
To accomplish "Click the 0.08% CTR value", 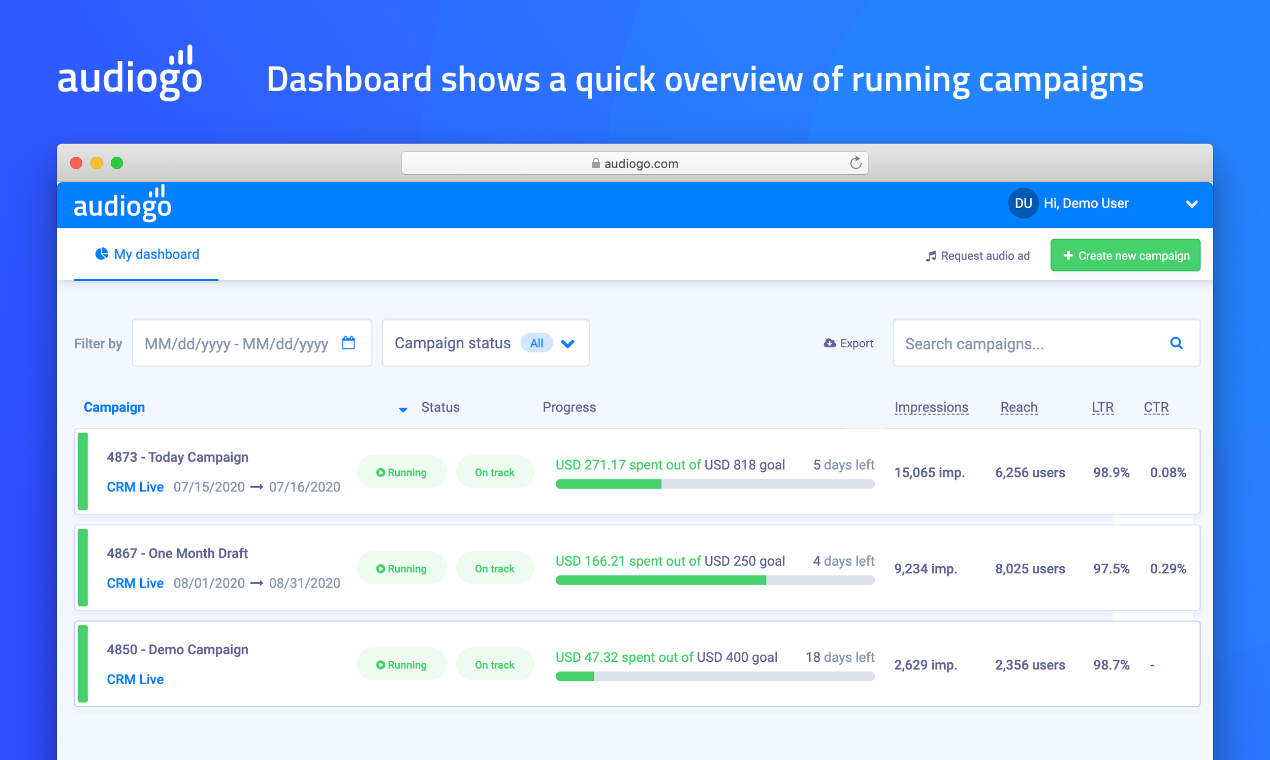I will 1168,472.
